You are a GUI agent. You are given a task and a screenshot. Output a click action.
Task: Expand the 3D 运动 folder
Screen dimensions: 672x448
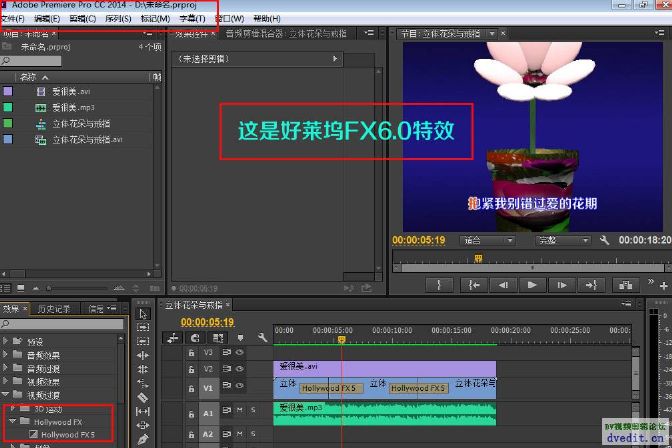point(13,409)
